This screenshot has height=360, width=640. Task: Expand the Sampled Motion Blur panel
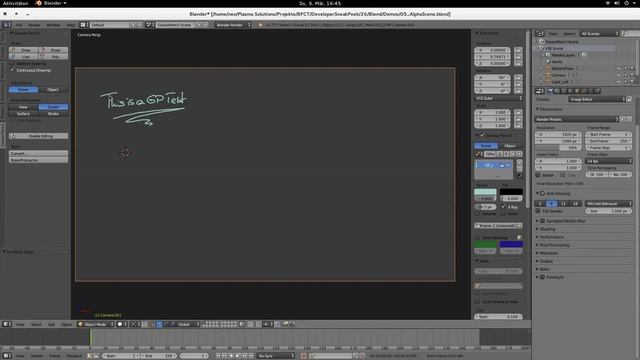click(x=537, y=221)
